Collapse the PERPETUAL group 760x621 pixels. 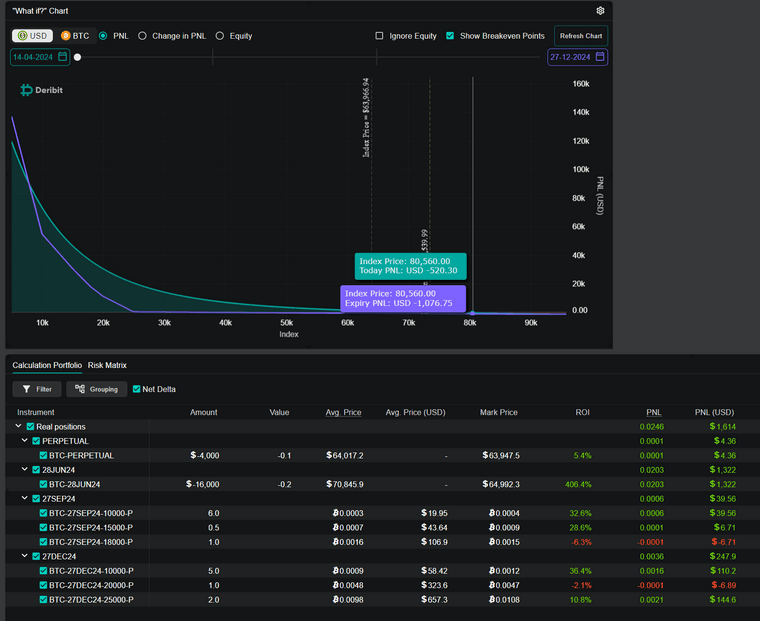[25, 441]
